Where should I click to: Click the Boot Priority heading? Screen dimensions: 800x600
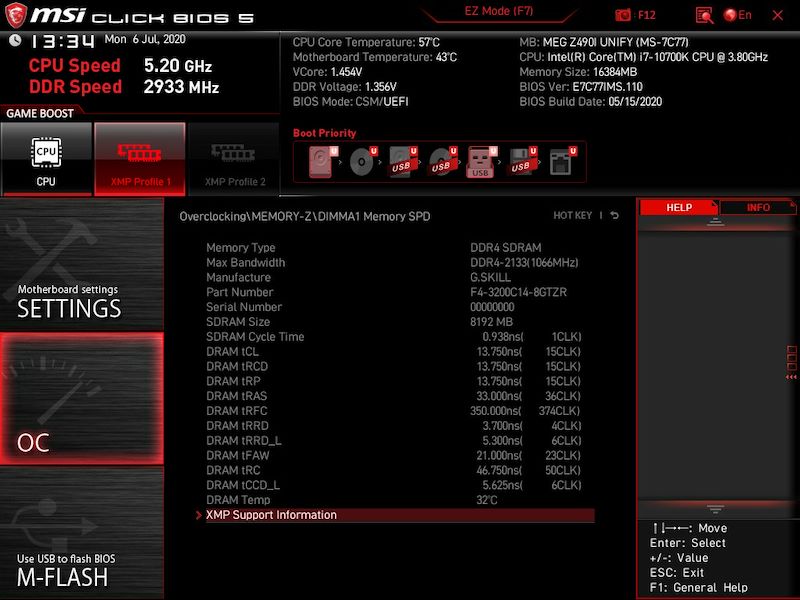(x=324, y=133)
